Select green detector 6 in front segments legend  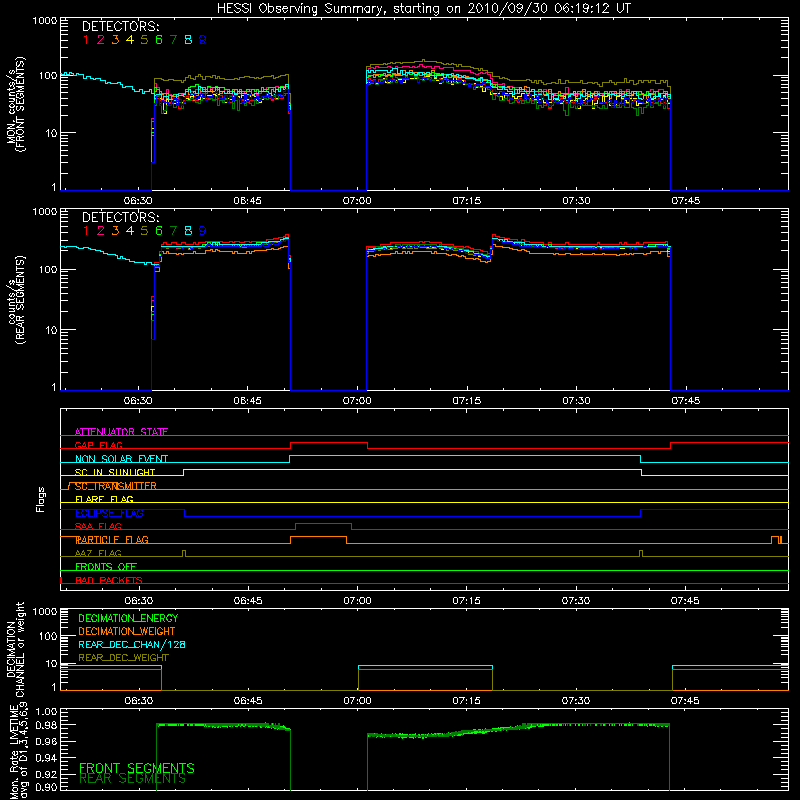click(159, 40)
